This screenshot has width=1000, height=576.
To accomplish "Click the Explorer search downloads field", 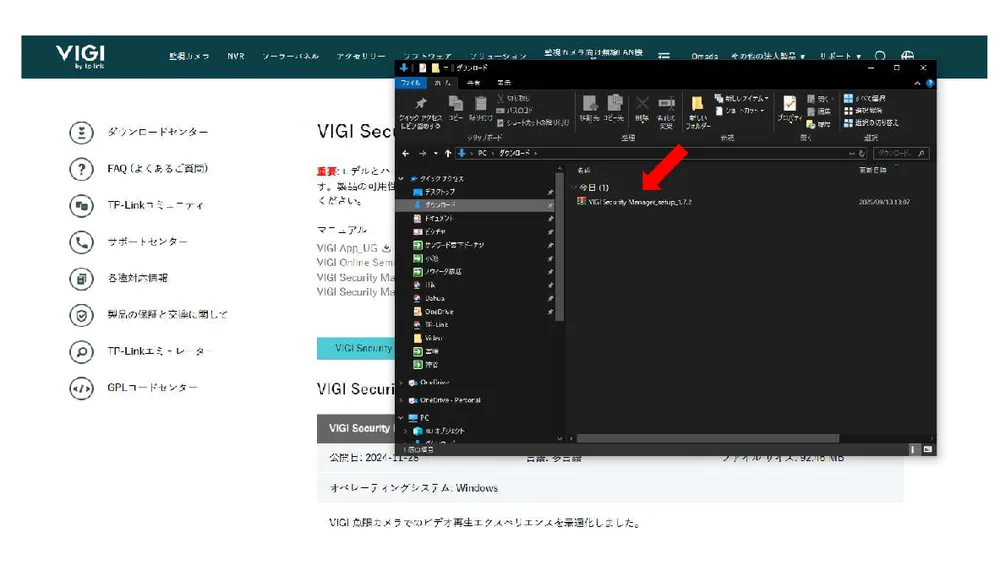I will 901,153.
